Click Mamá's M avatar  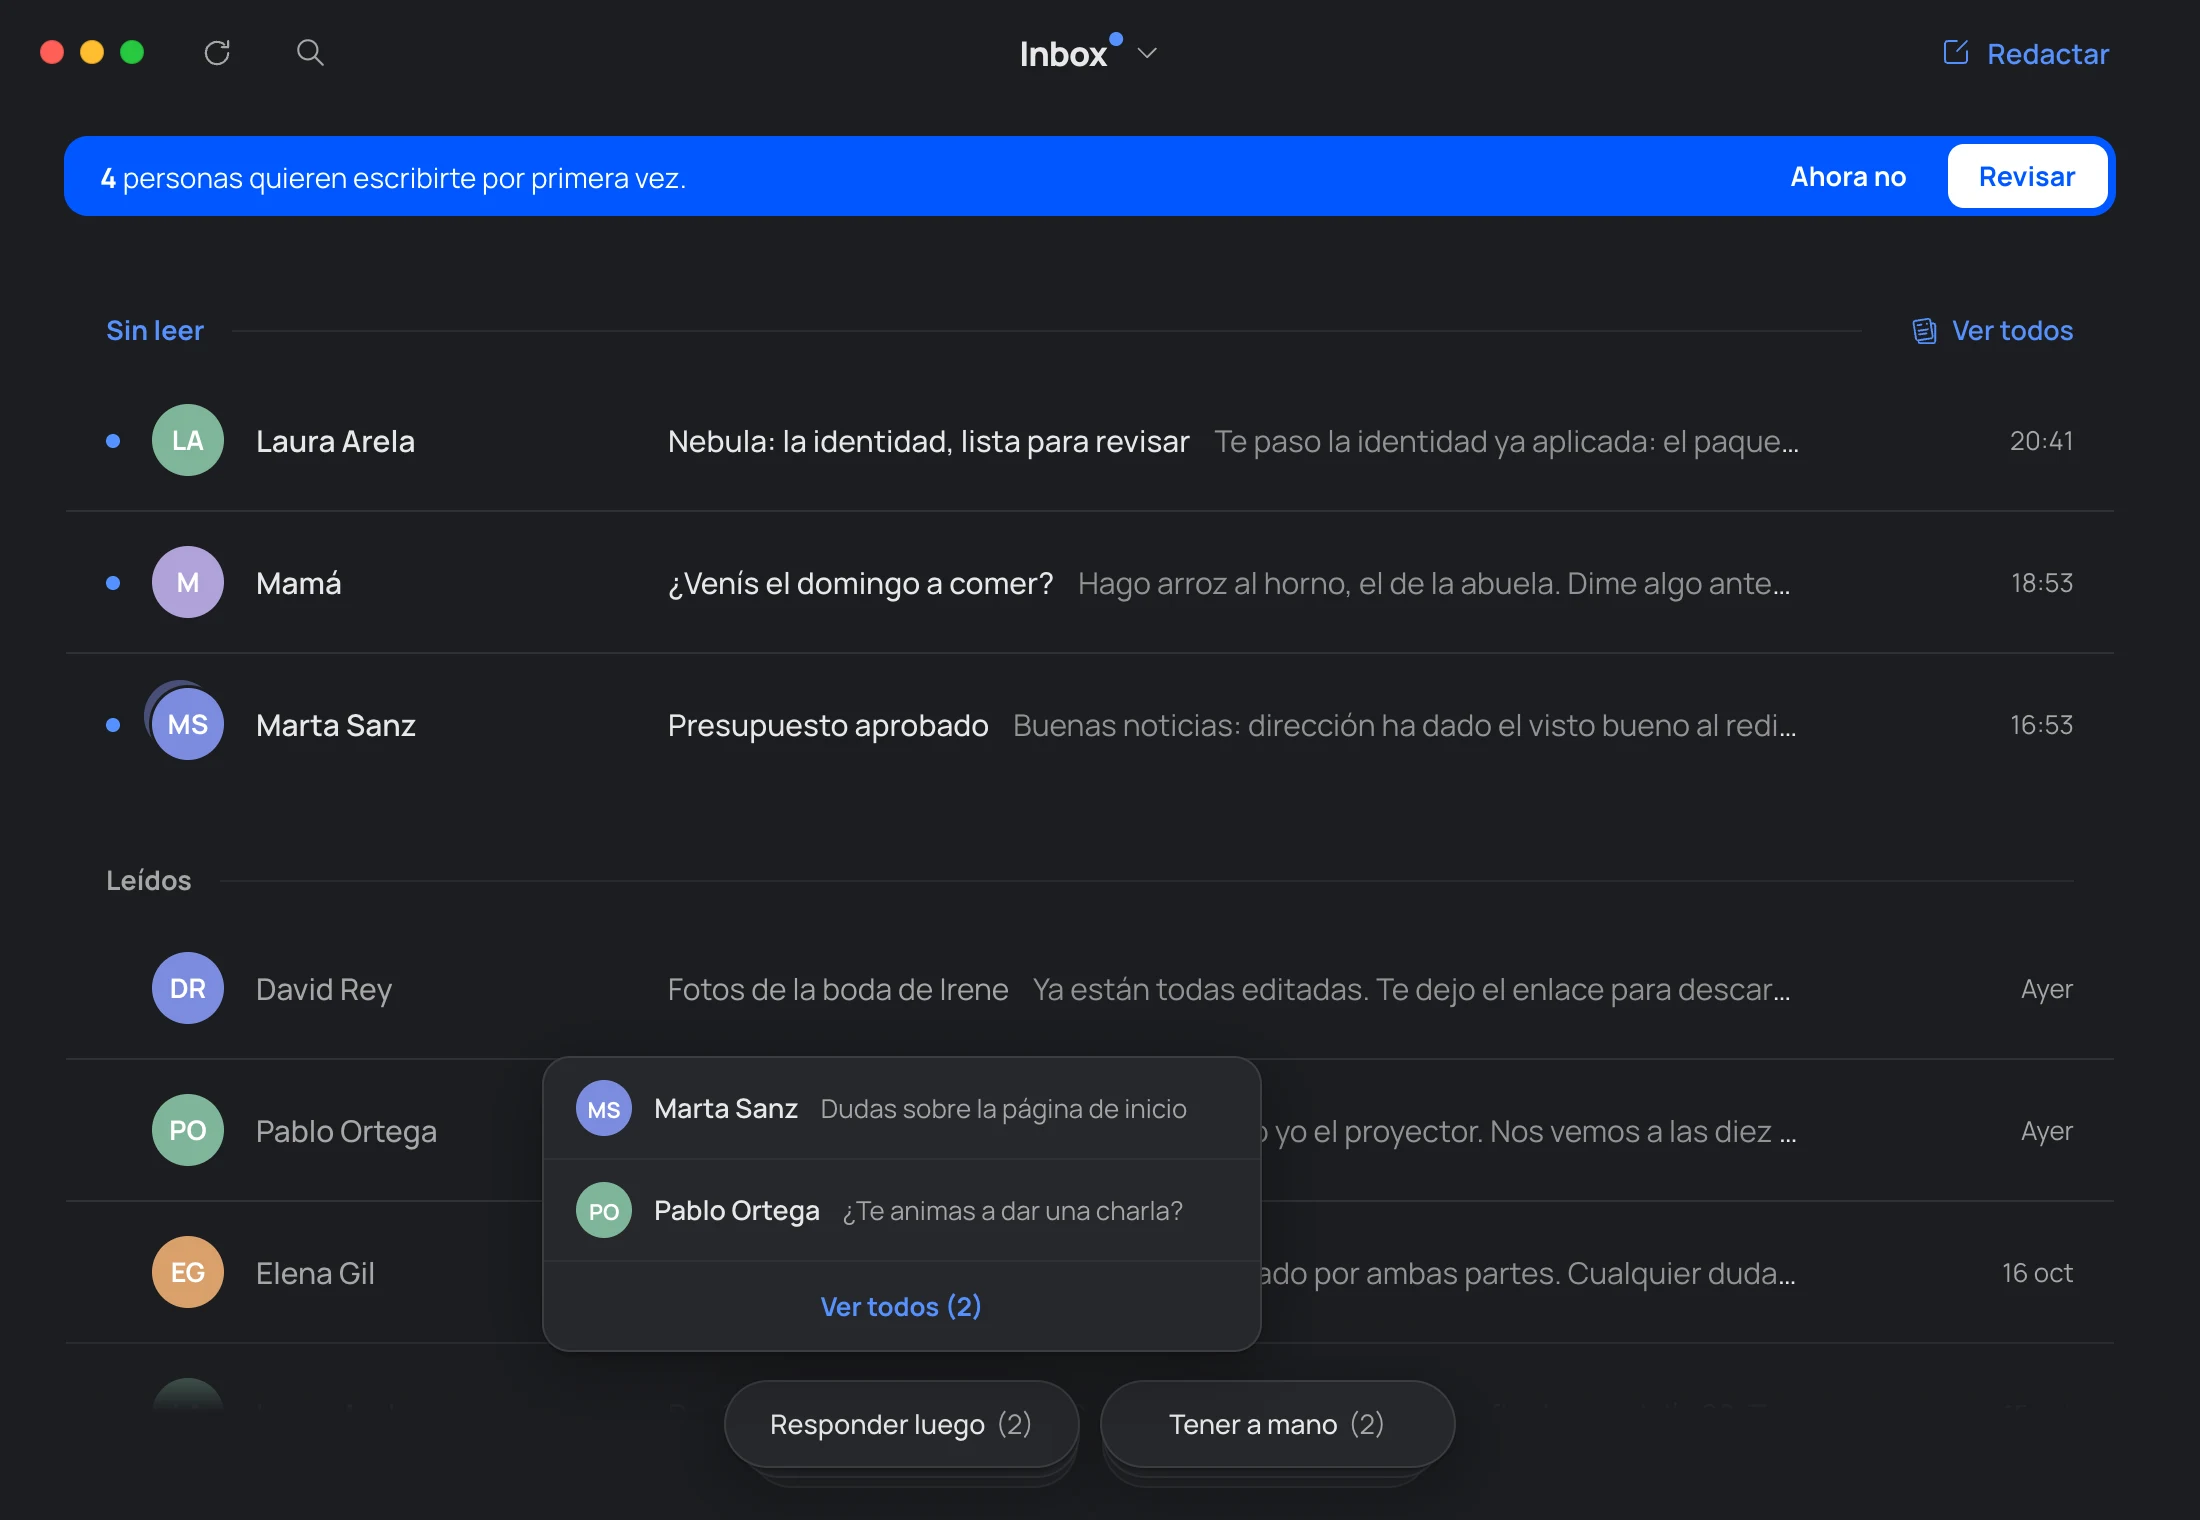tap(188, 582)
